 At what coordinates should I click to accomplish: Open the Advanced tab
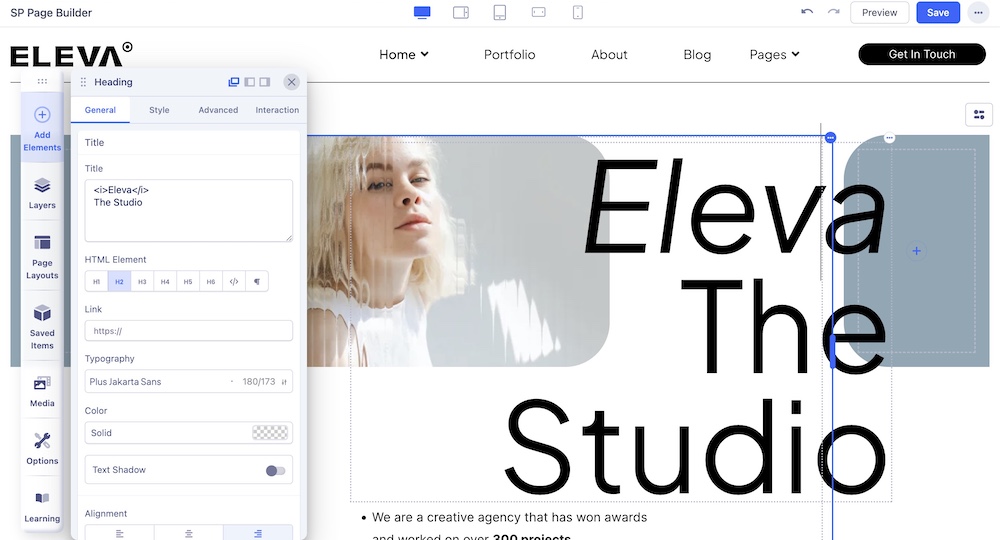[x=218, y=110]
